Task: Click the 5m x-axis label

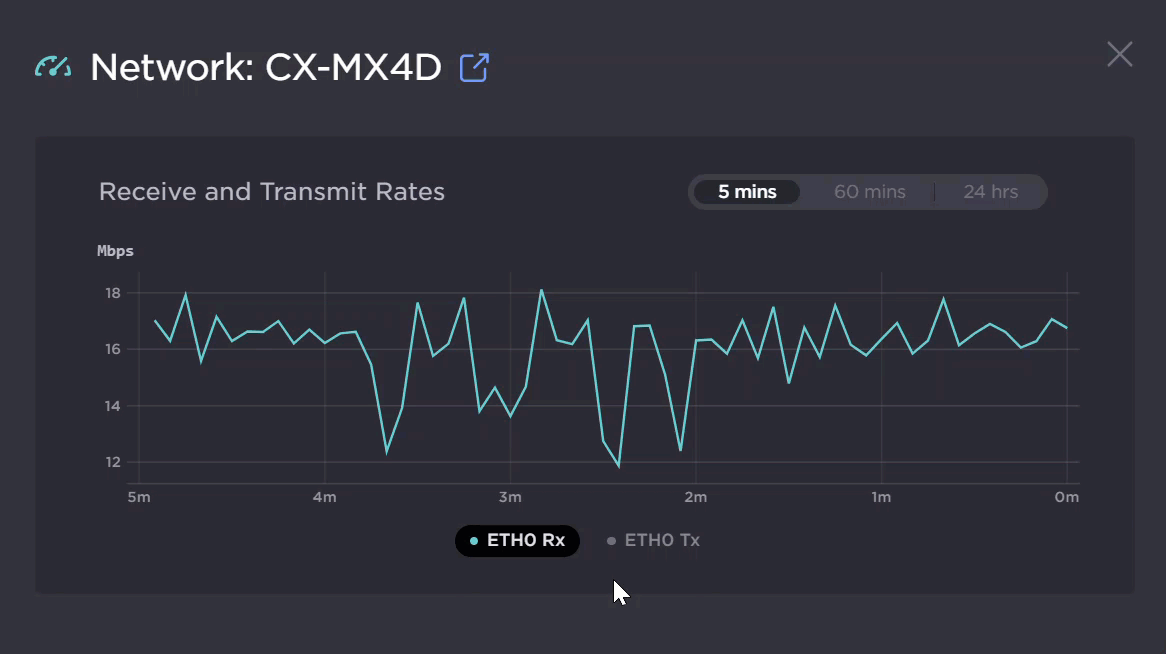Action: coord(139,497)
